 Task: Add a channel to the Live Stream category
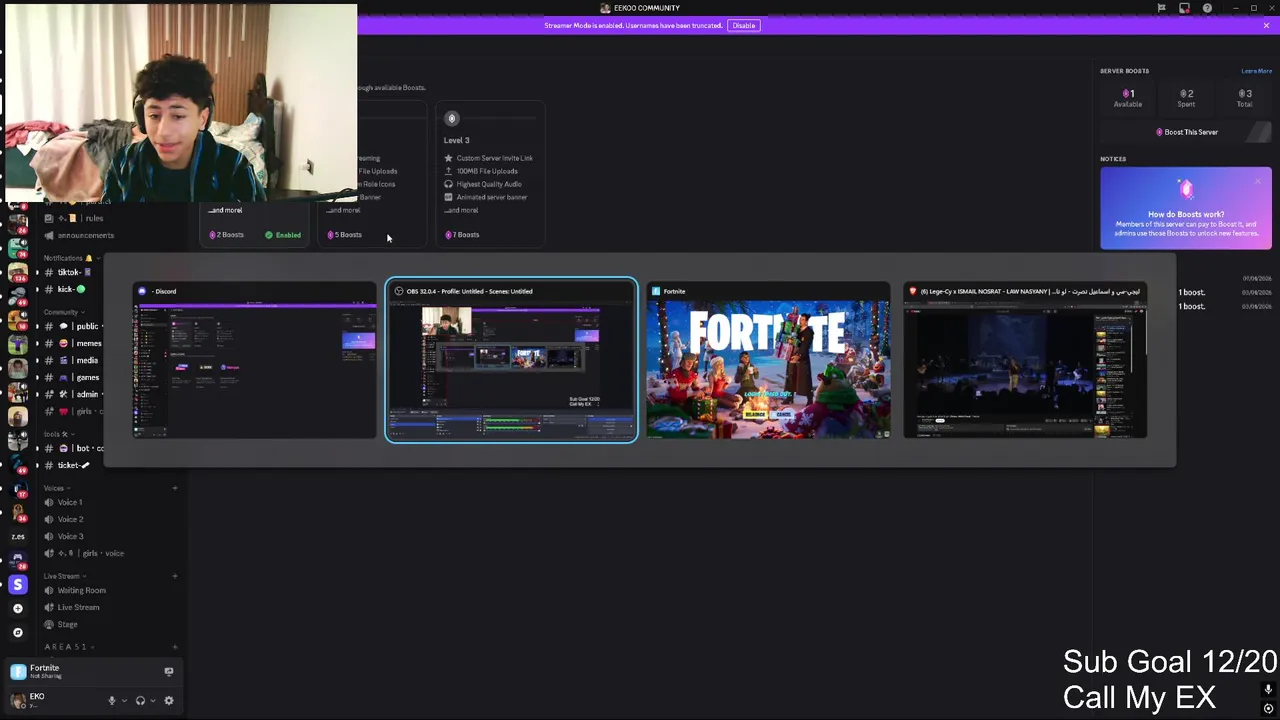pyautogui.click(x=175, y=576)
